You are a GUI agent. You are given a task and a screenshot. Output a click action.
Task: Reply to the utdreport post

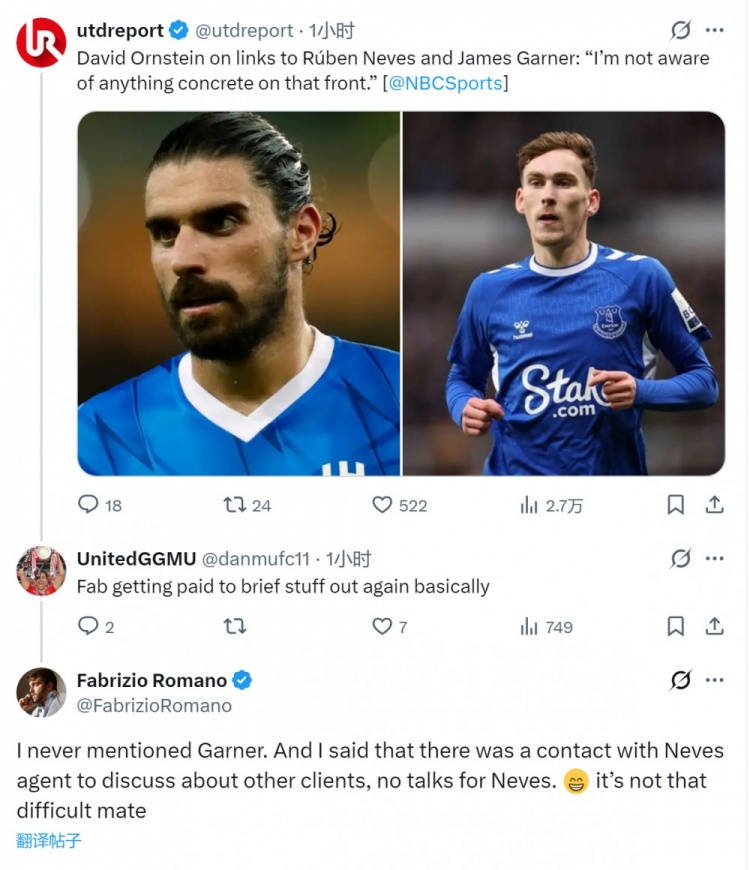click(89, 505)
